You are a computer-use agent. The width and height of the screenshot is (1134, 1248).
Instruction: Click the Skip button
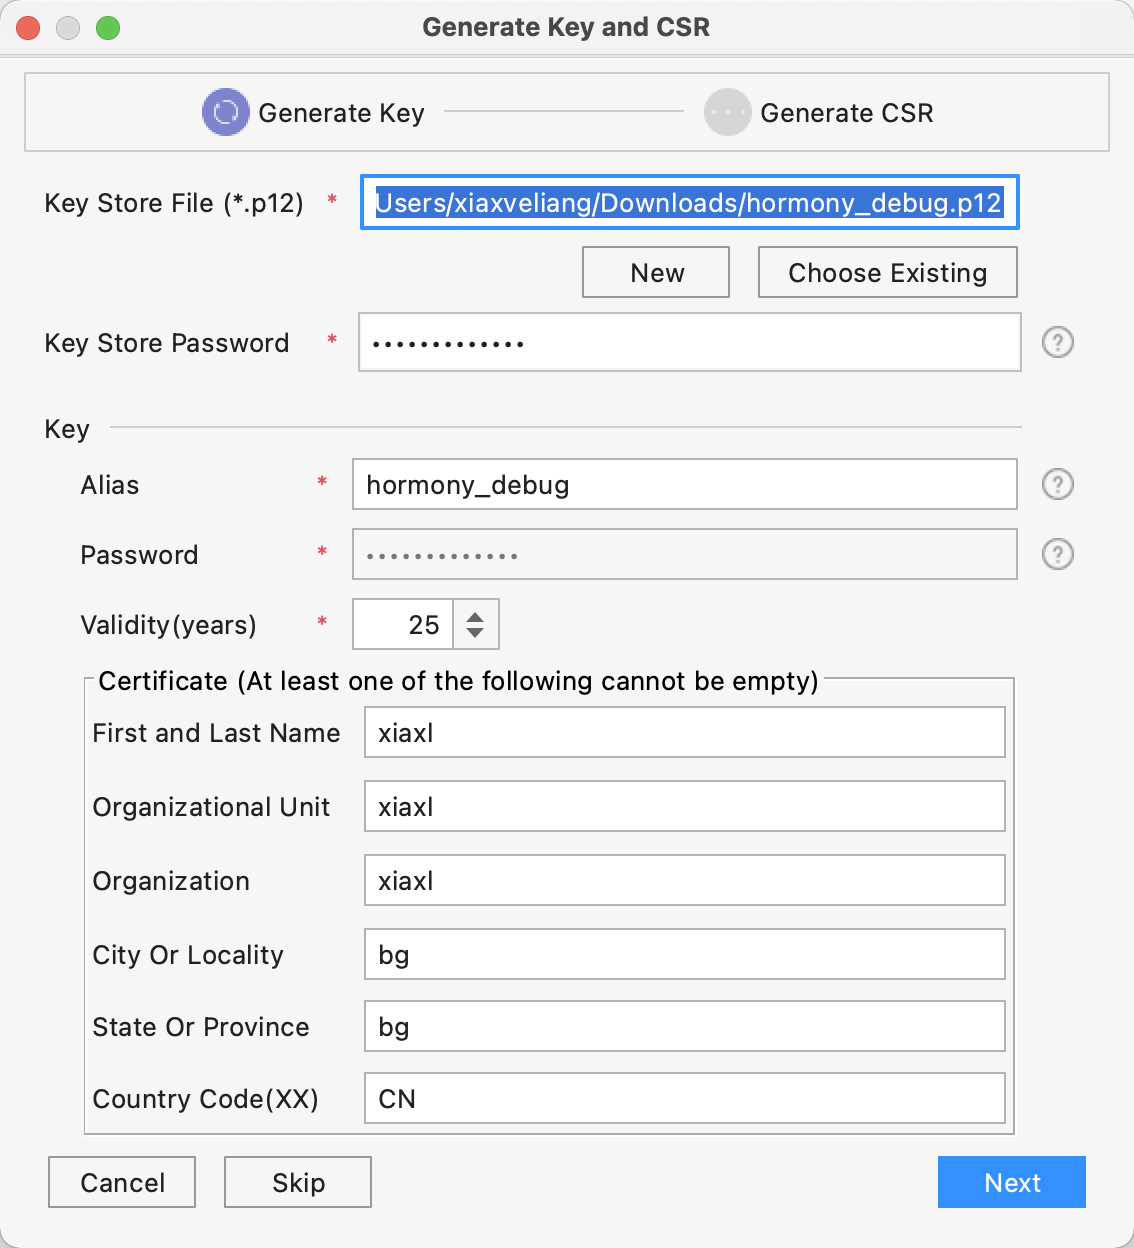coord(298,1182)
